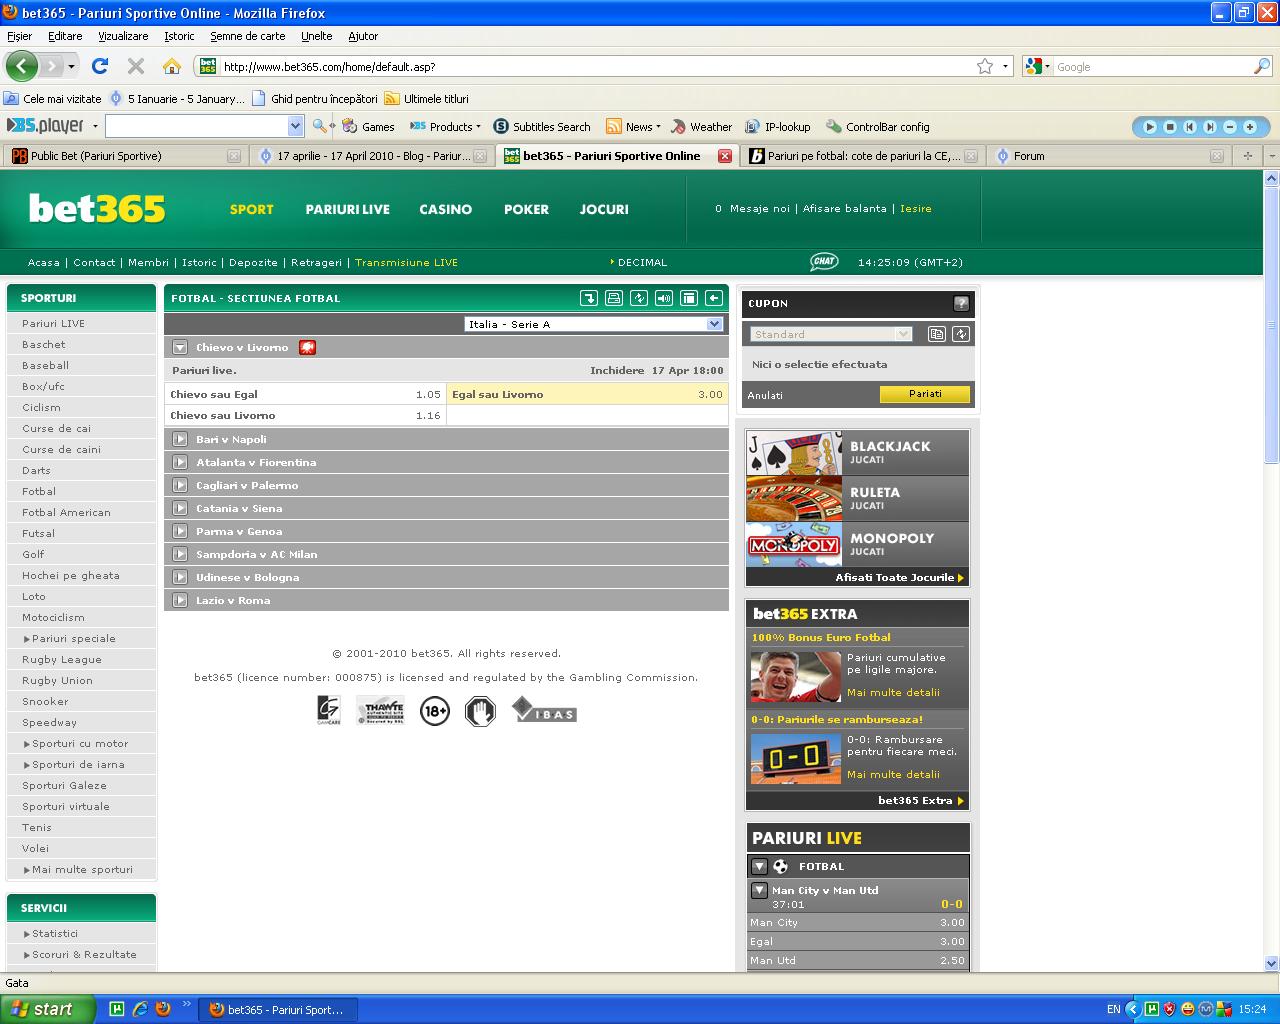The height and width of the screenshot is (1024, 1280).
Task: Open Weather from the BS.Player toolbar
Action: tap(702, 127)
